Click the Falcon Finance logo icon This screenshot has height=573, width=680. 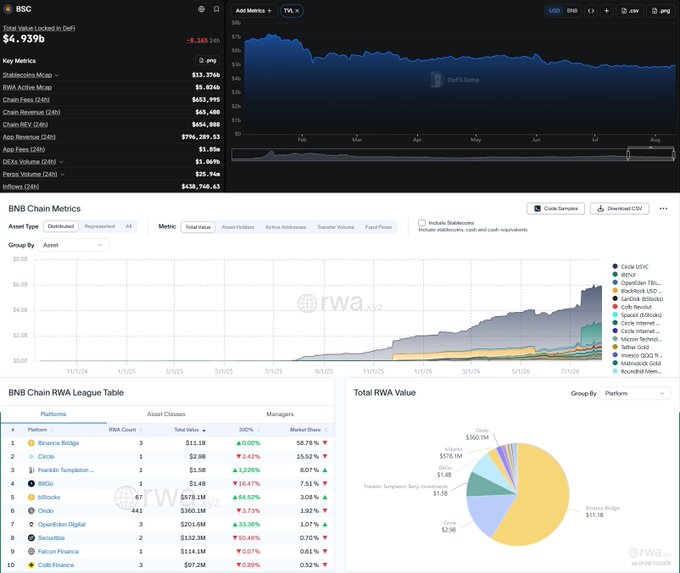(31, 551)
